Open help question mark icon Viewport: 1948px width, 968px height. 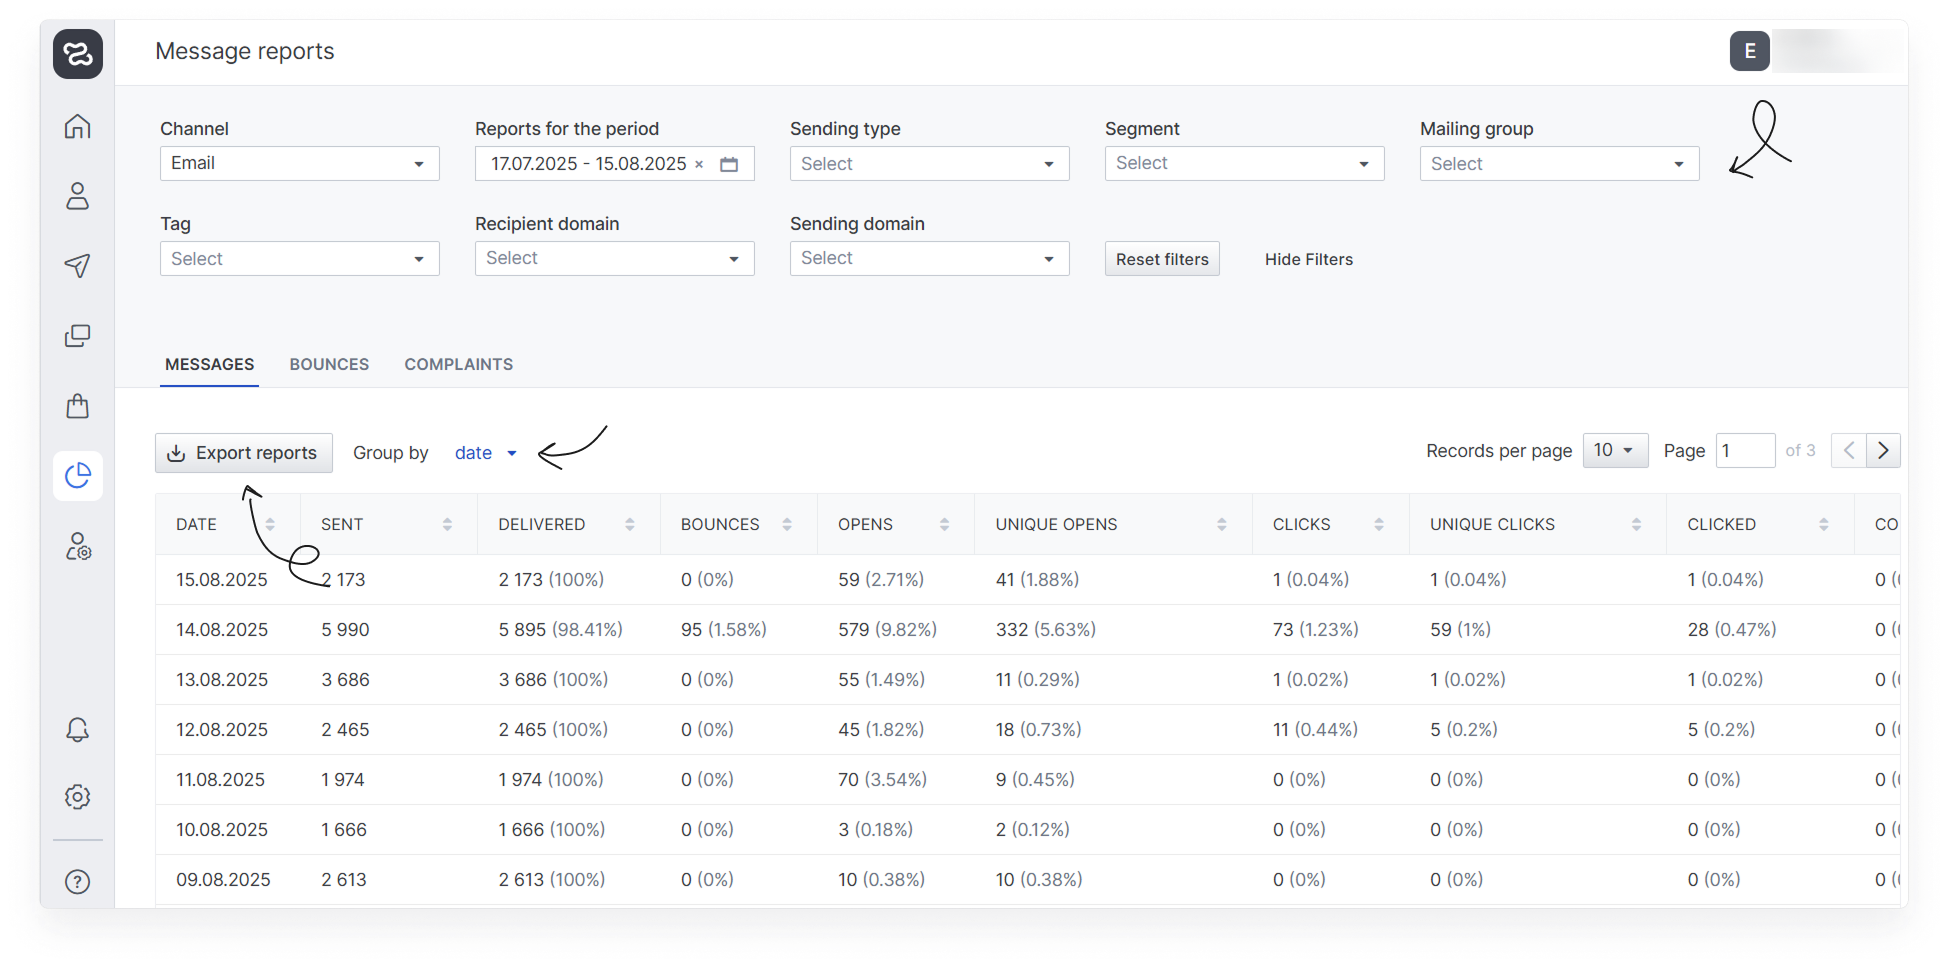[77, 882]
